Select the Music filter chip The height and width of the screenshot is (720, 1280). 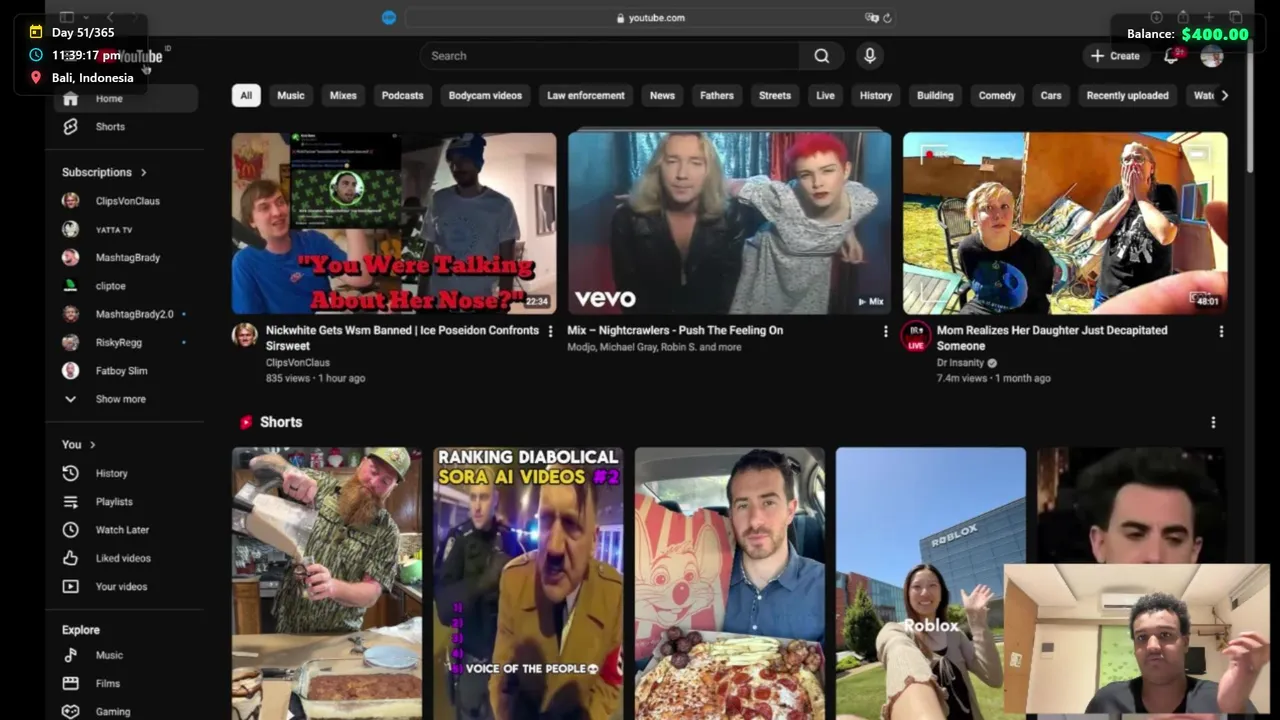291,96
